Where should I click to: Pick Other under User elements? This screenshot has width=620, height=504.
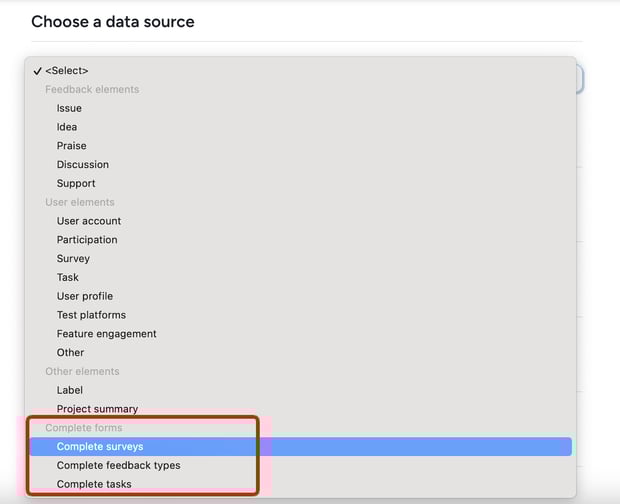[301, 353]
